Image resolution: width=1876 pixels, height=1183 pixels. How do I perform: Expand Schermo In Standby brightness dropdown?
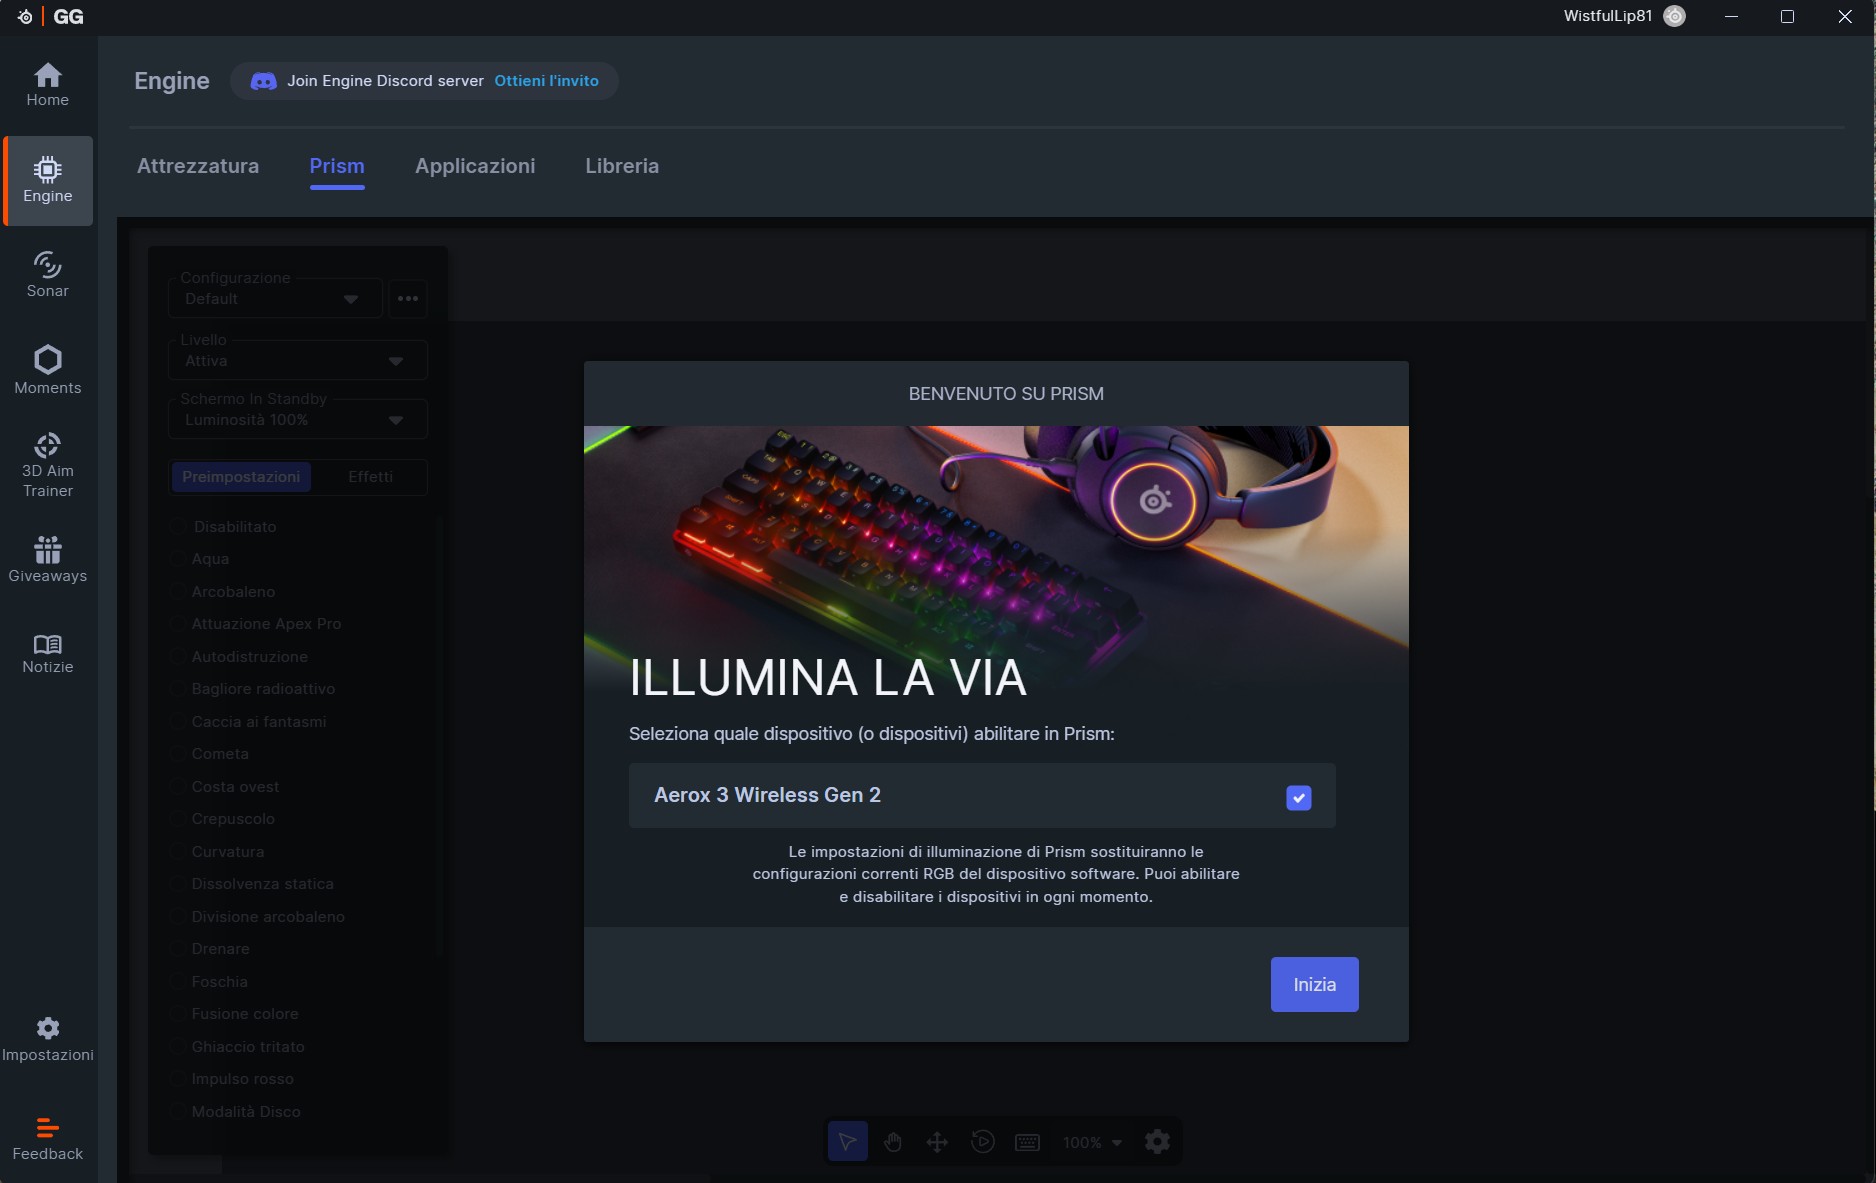pos(297,420)
